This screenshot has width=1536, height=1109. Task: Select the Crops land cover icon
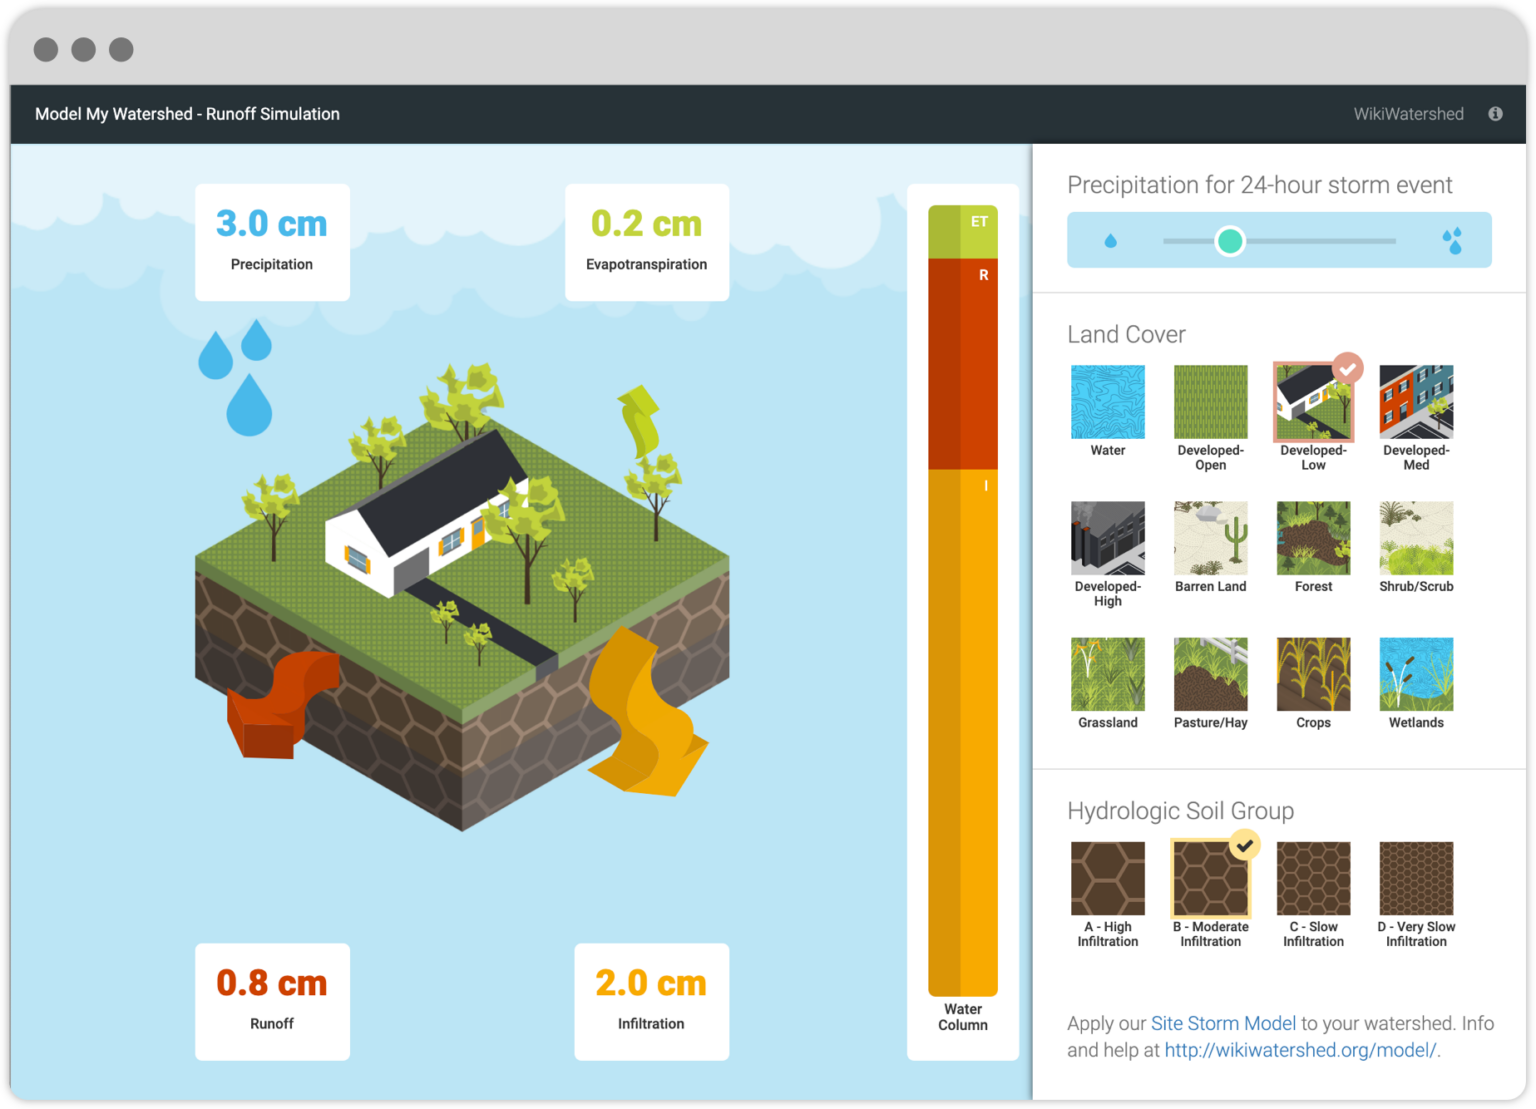(1313, 673)
